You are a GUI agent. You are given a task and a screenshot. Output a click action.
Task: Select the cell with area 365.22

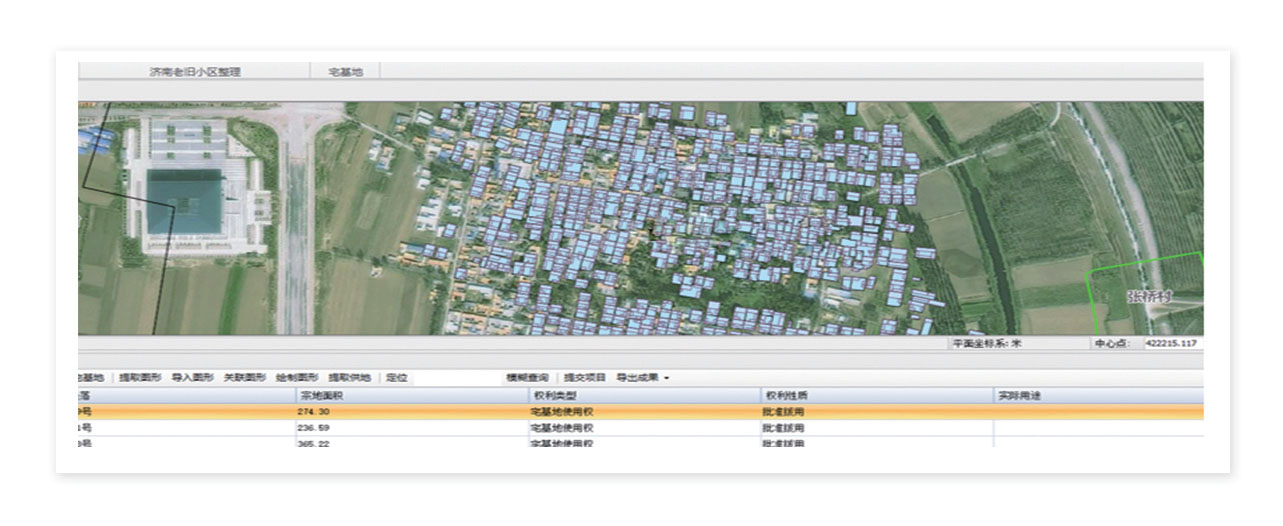[x=410, y=442]
